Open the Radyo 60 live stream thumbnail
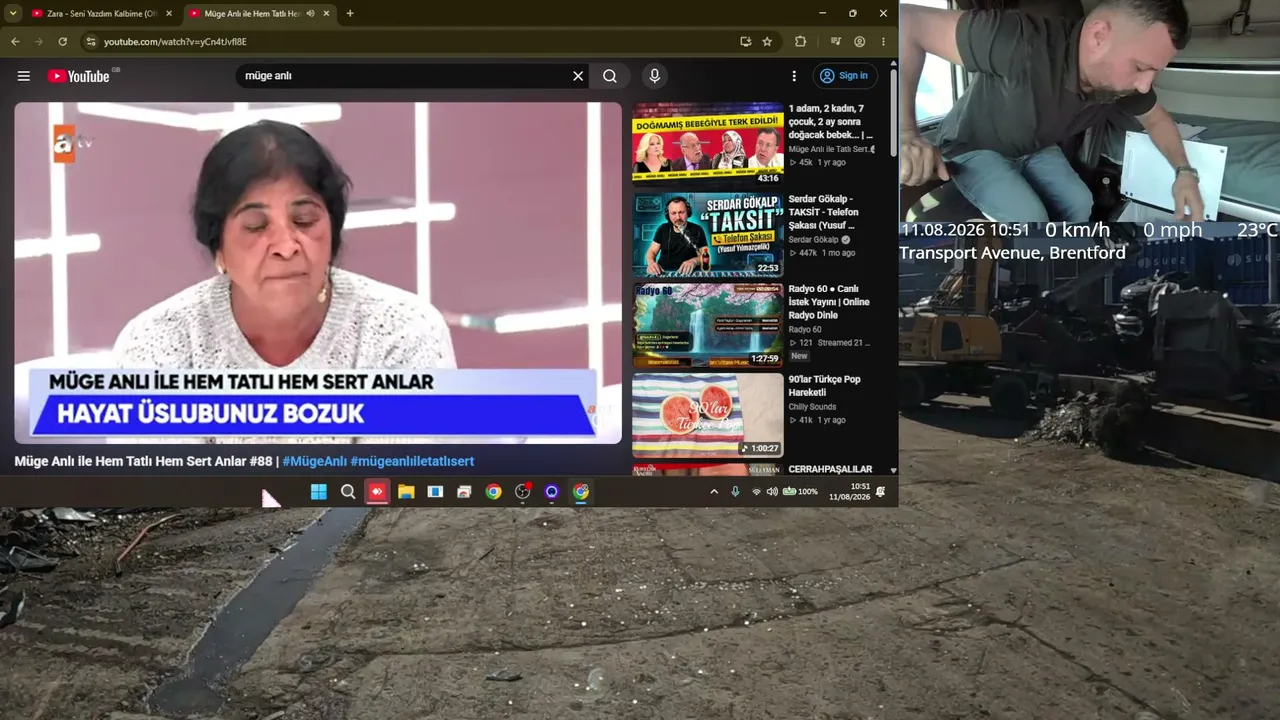The image size is (1280, 720). (x=708, y=324)
